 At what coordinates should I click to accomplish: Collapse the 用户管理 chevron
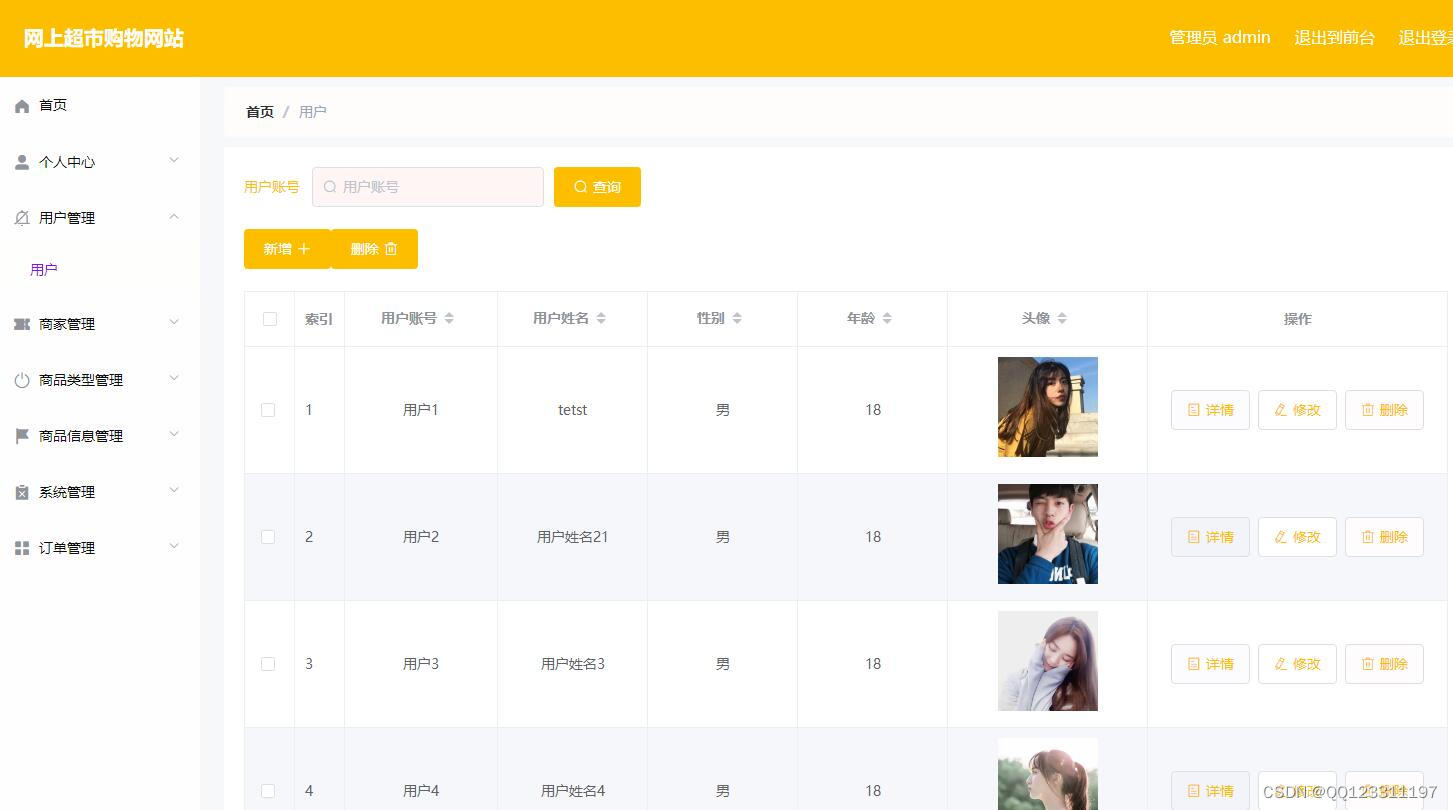(174, 216)
